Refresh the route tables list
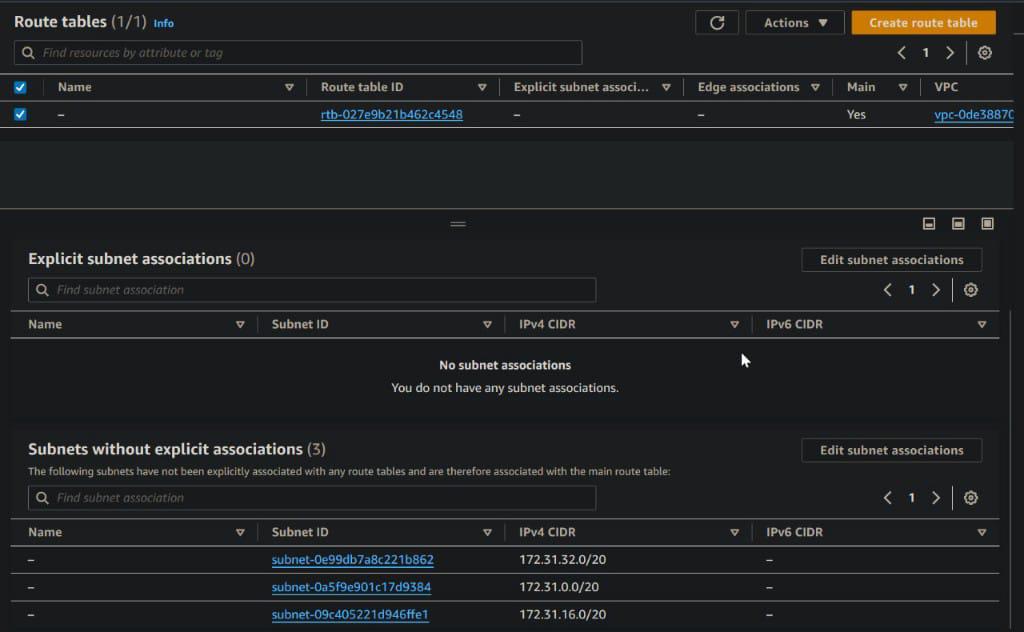The image size is (1024, 632). point(716,23)
